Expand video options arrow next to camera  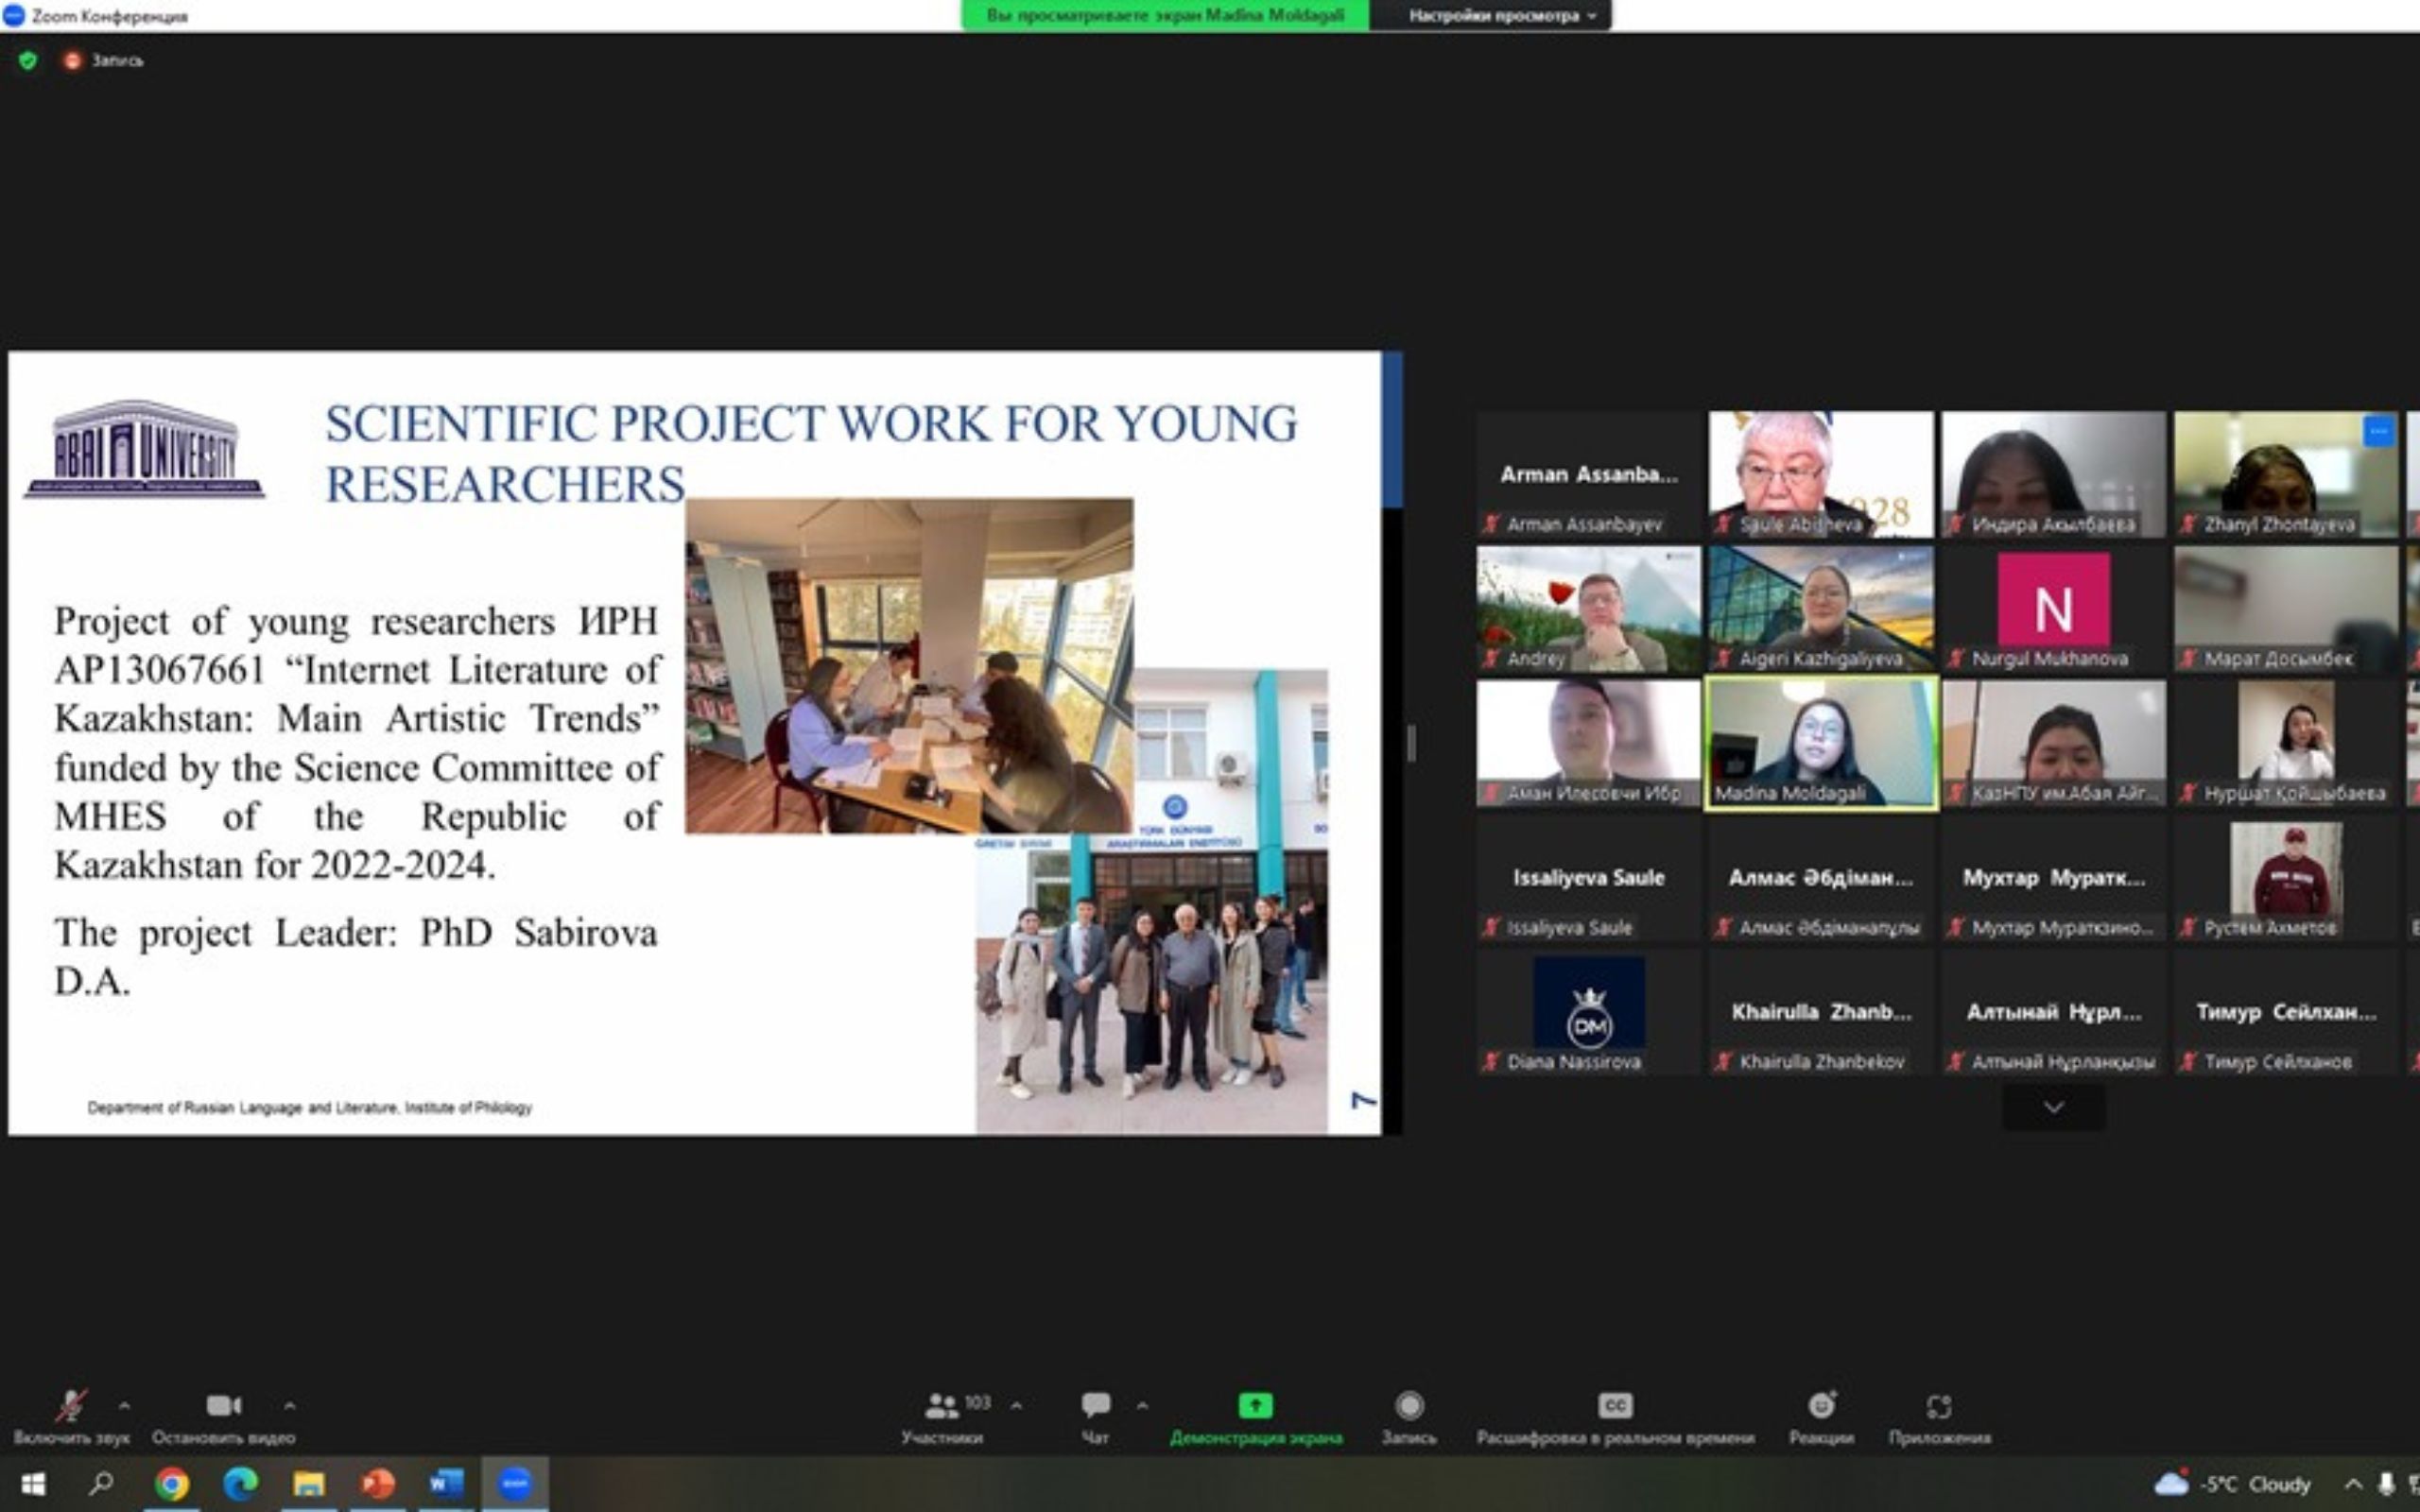[289, 1405]
